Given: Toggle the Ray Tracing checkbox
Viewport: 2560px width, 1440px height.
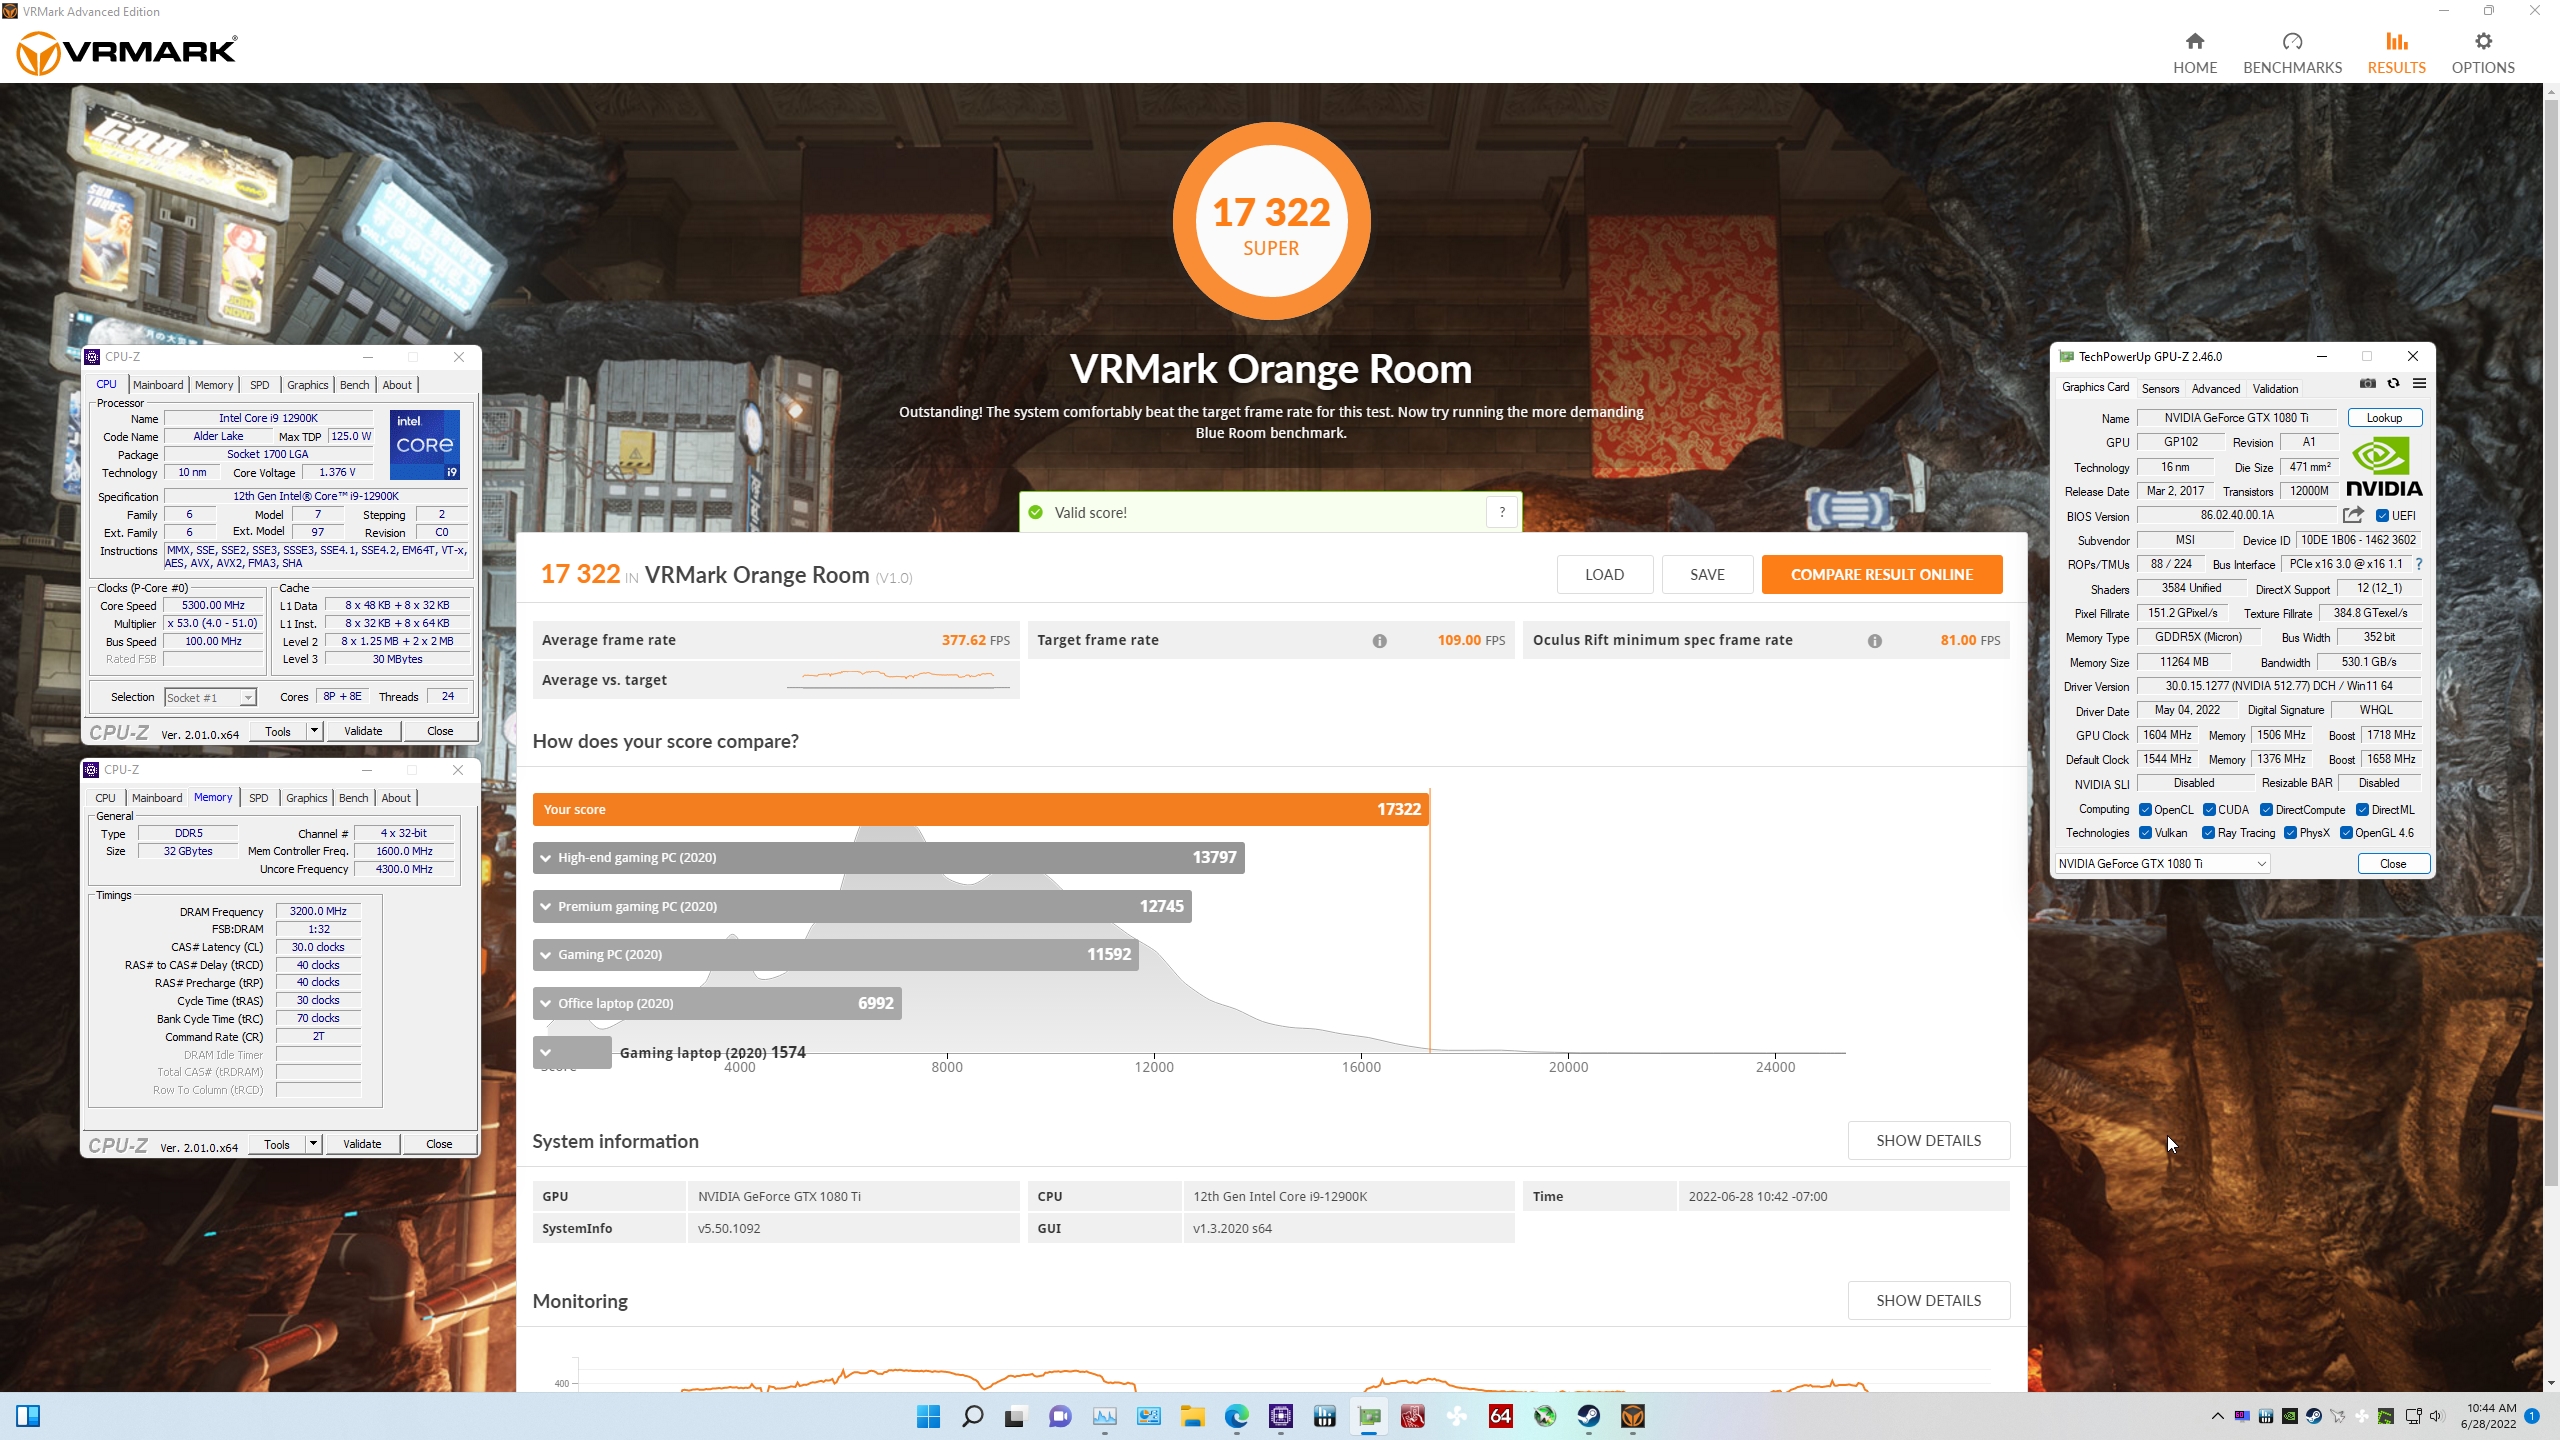Looking at the screenshot, I should pyautogui.click(x=2209, y=833).
